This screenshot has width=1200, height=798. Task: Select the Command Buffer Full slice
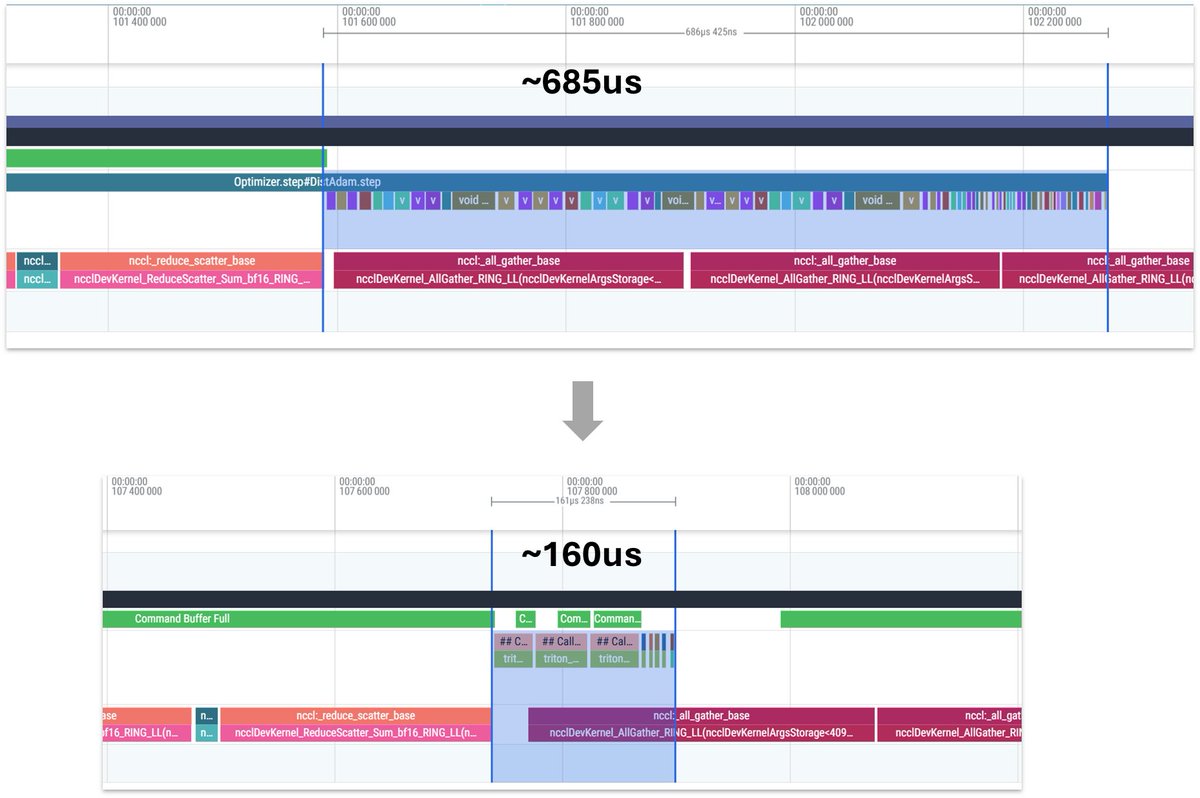[x=298, y=619]
